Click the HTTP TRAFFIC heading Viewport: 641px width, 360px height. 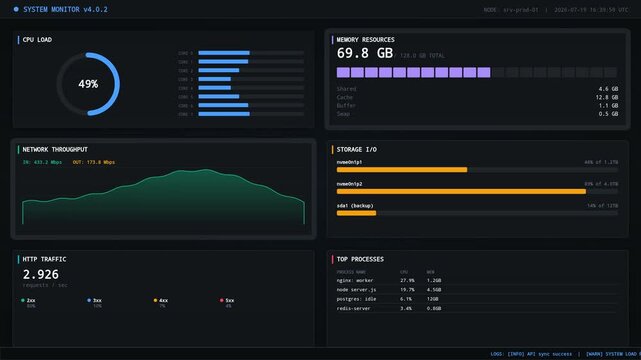coord(44,259)
